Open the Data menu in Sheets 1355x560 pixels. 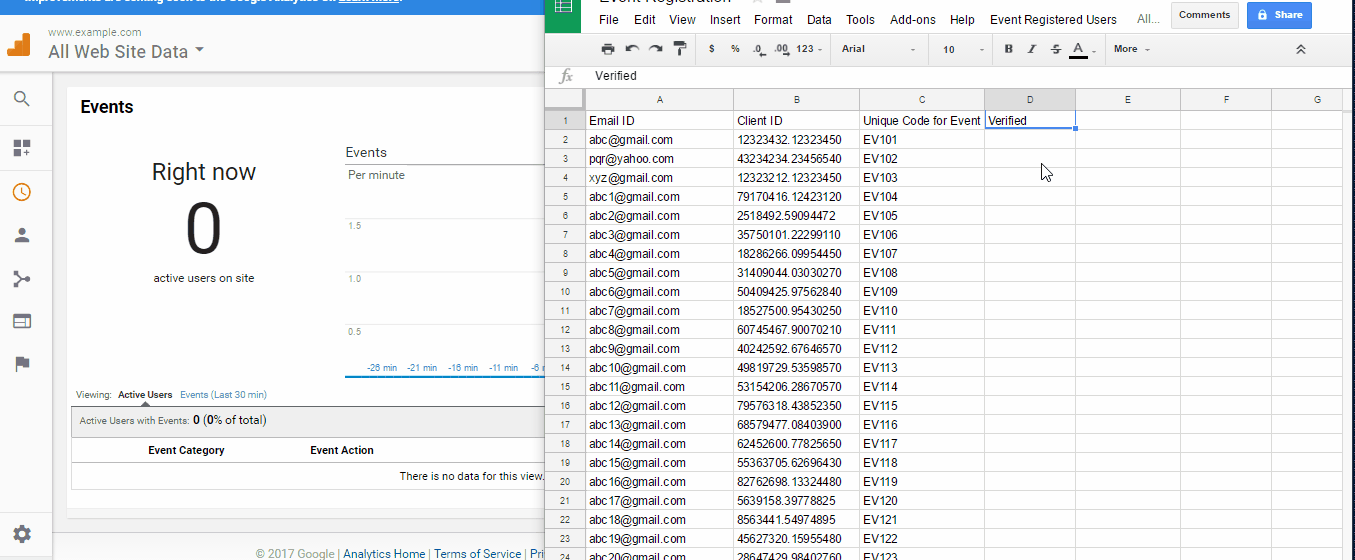point(819,20)
